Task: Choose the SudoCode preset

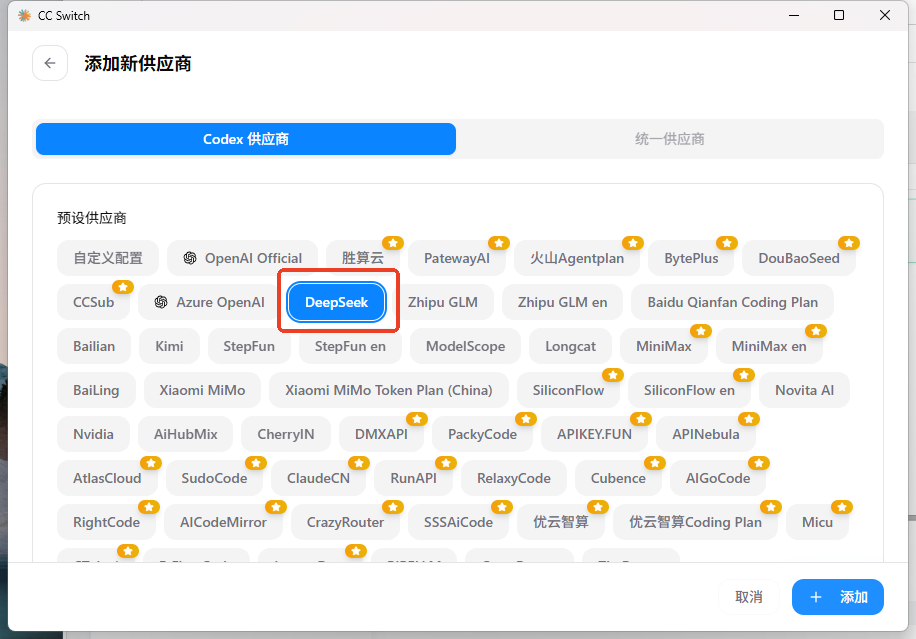Action: [214, 478]
